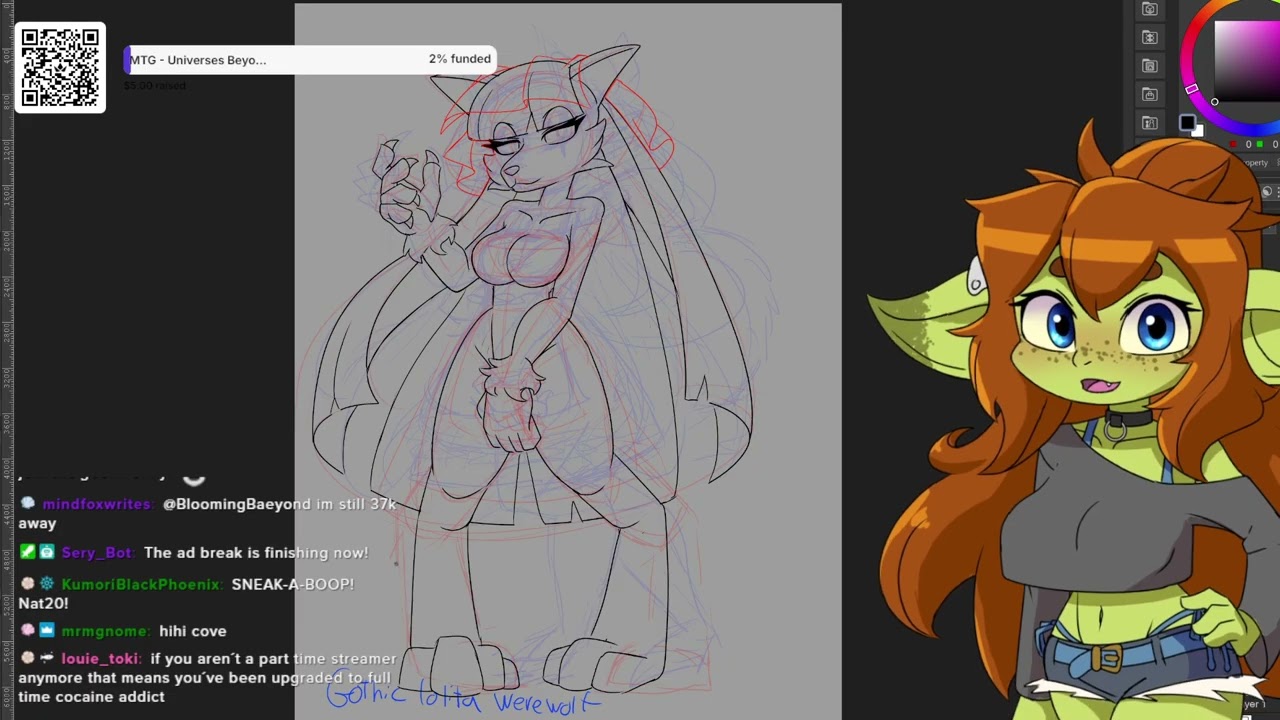
Task: Open the second material folder icon with flower symbol
Action: point(1149,38)
